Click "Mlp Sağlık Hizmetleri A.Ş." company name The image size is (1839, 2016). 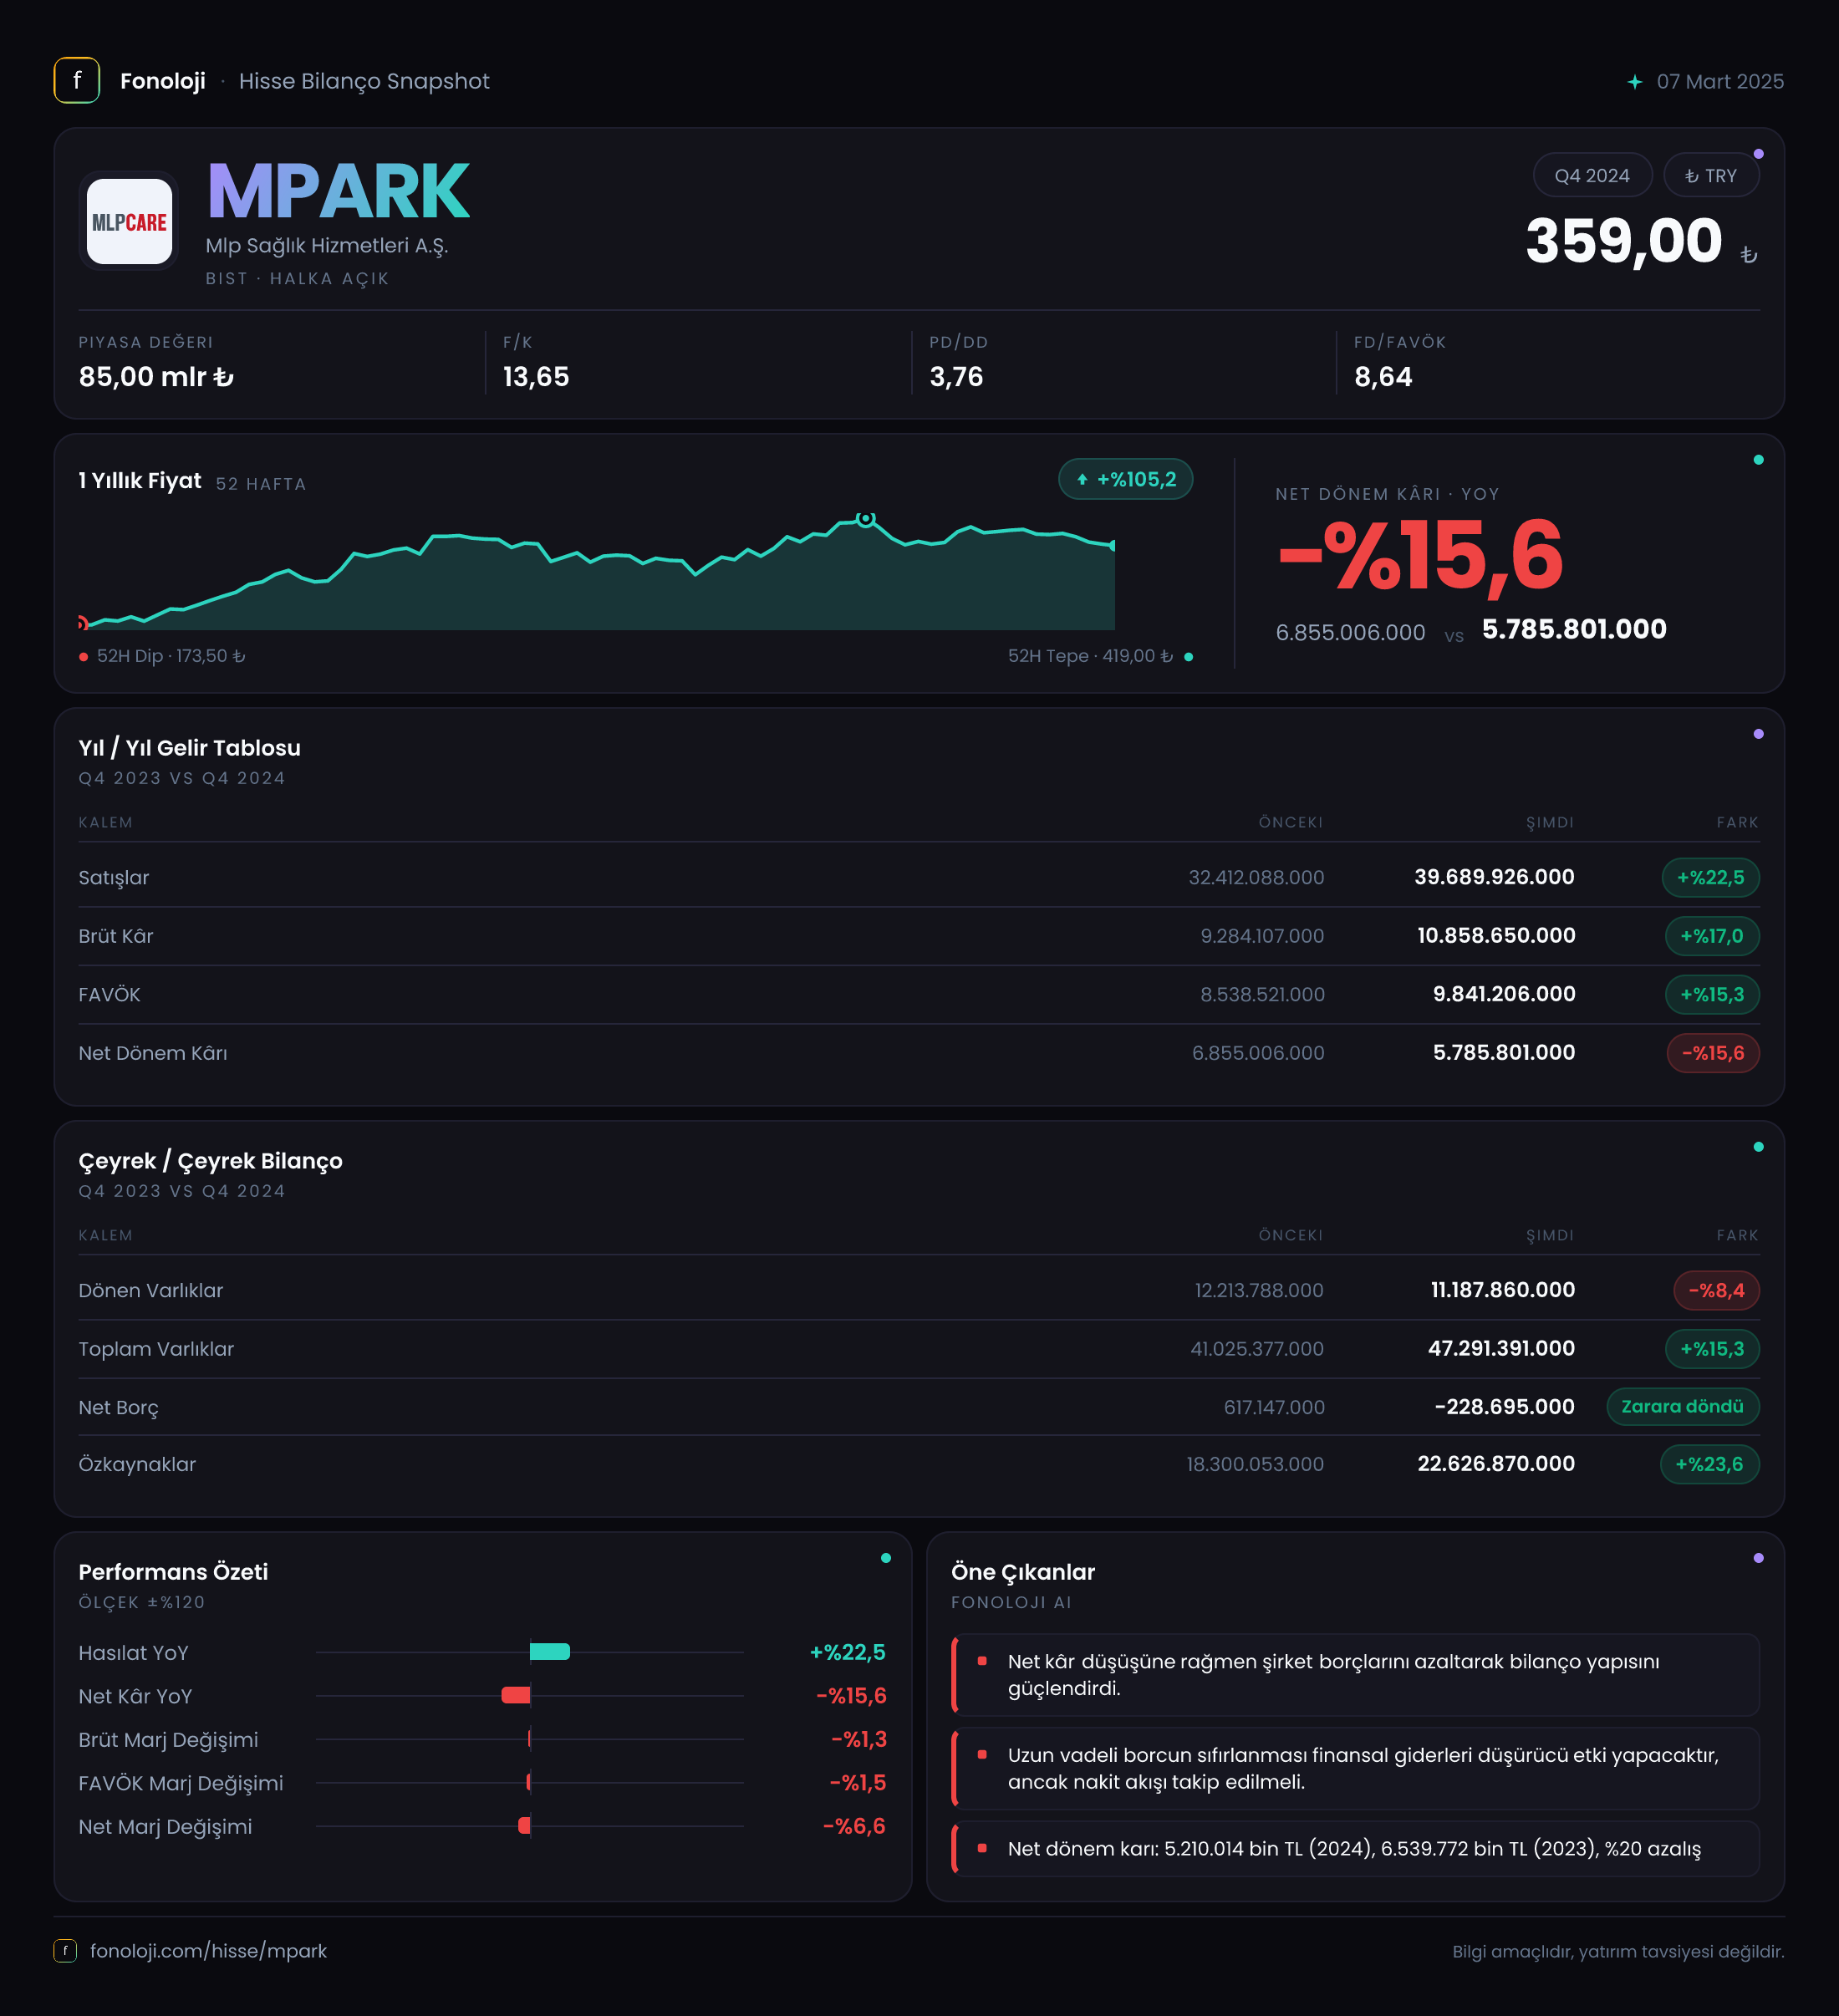click(x=327, y=246)
